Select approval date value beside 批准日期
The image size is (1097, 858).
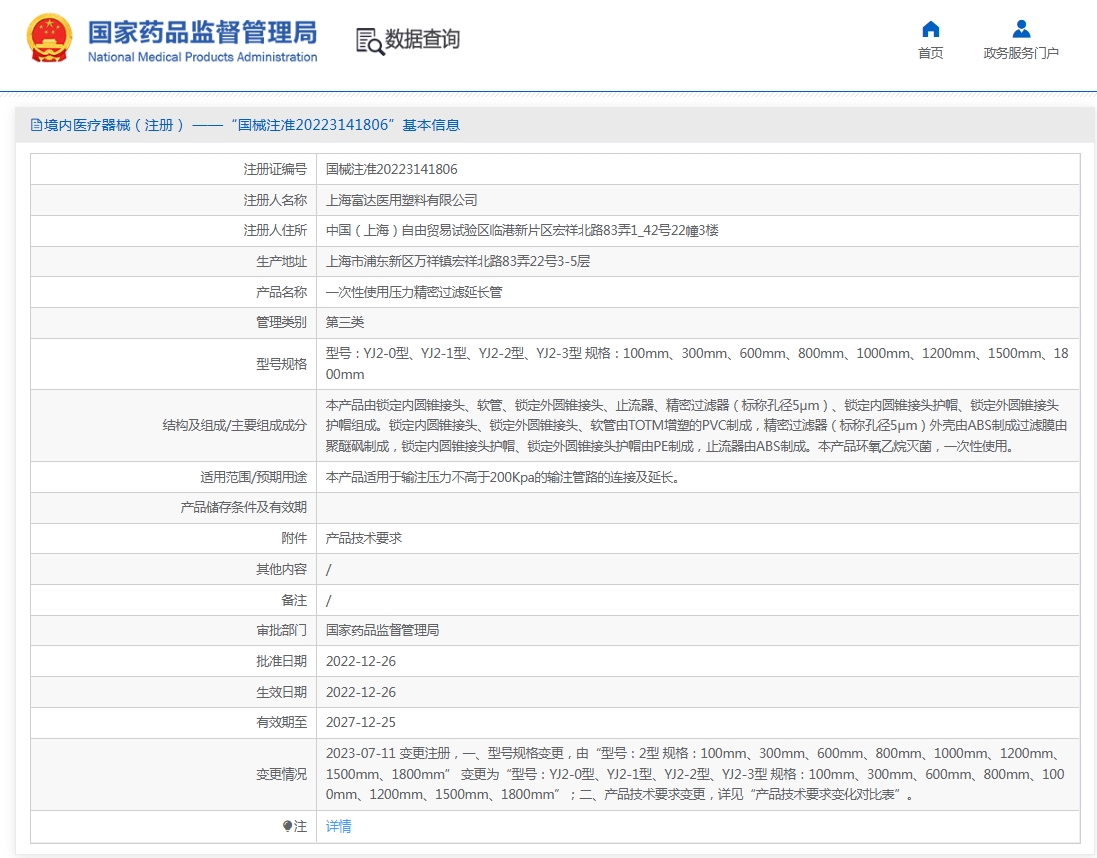361,661
